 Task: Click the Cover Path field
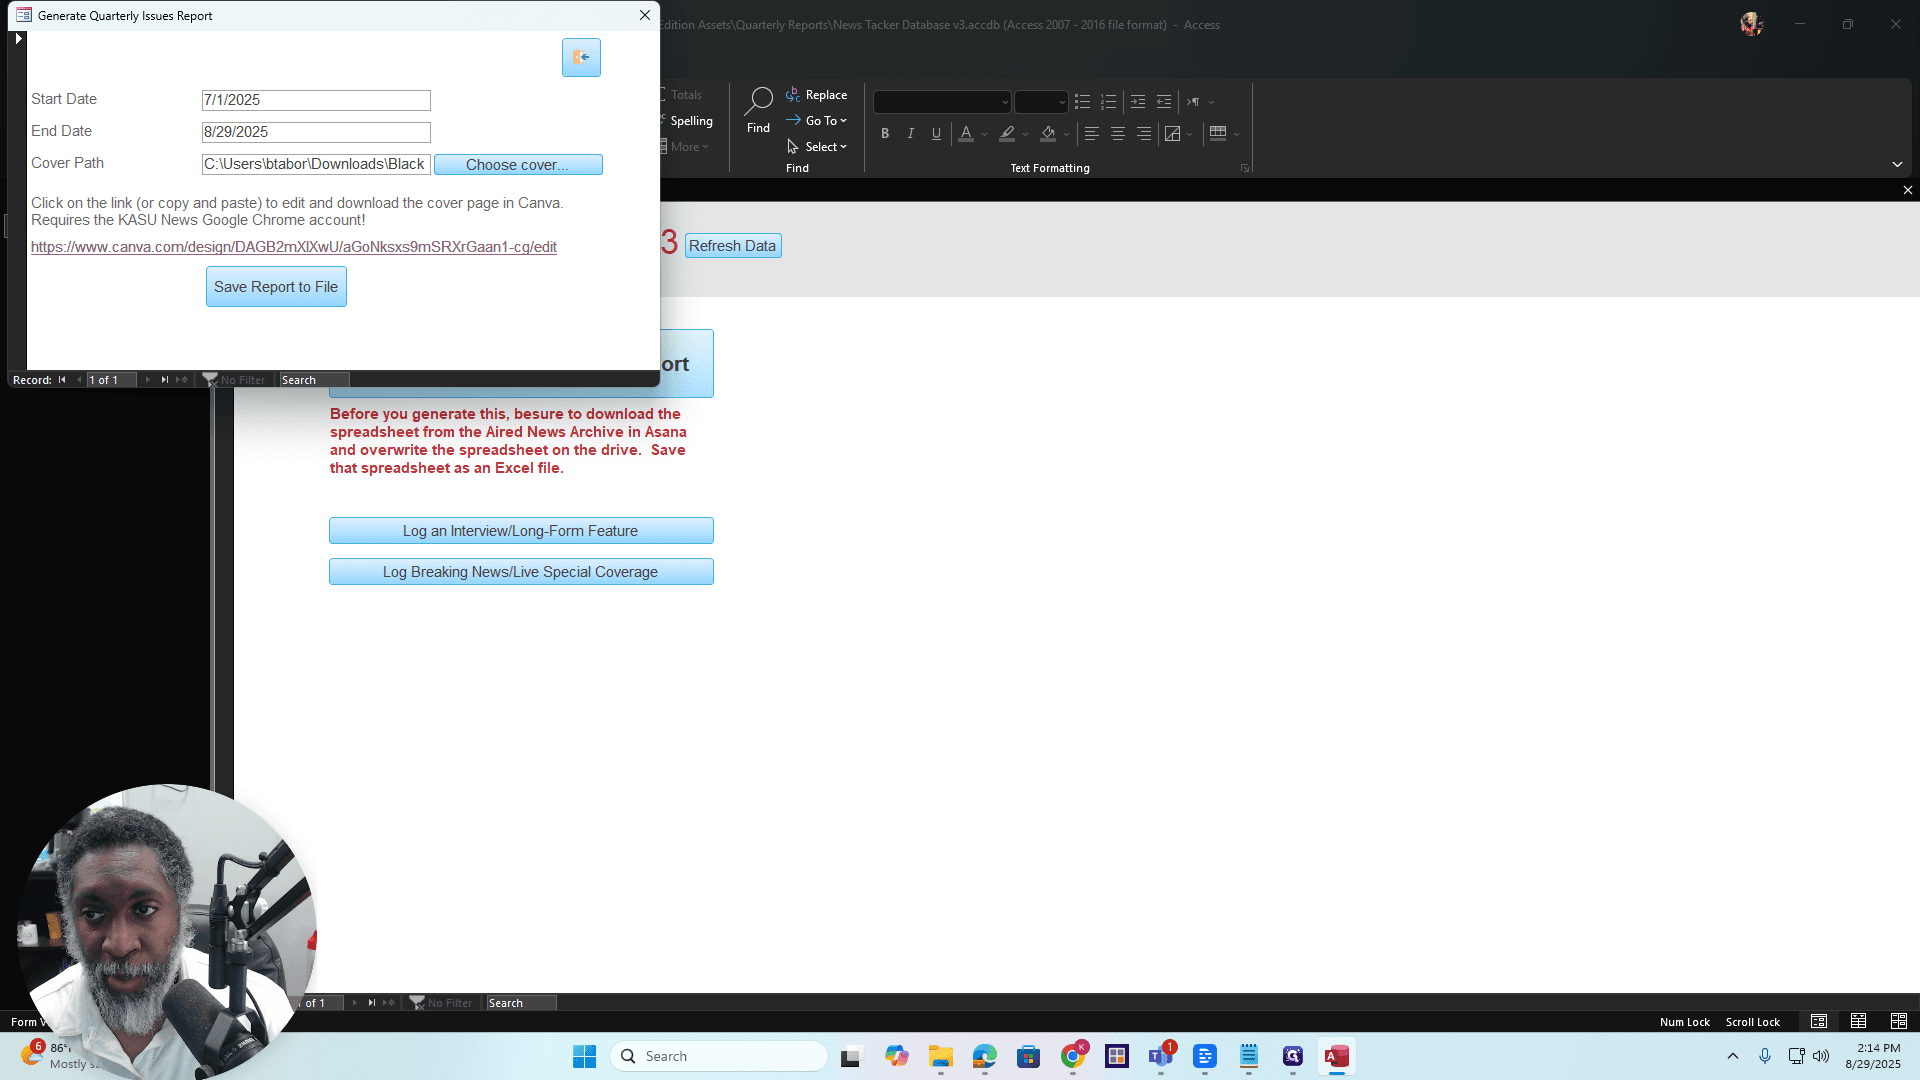click(316, 164)
